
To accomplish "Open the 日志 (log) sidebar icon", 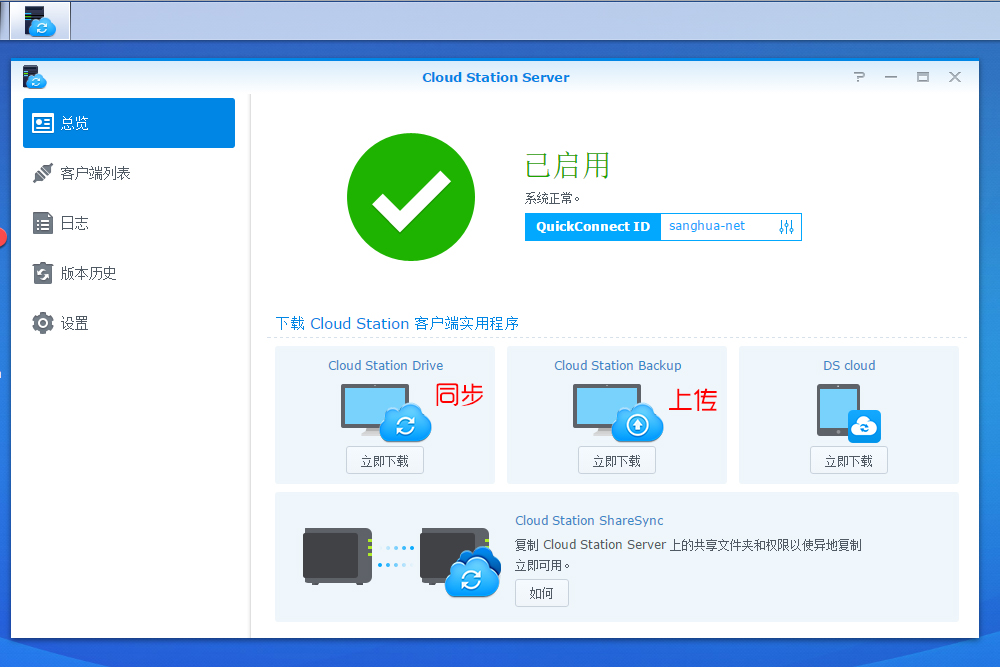I will tap(43, 222).
